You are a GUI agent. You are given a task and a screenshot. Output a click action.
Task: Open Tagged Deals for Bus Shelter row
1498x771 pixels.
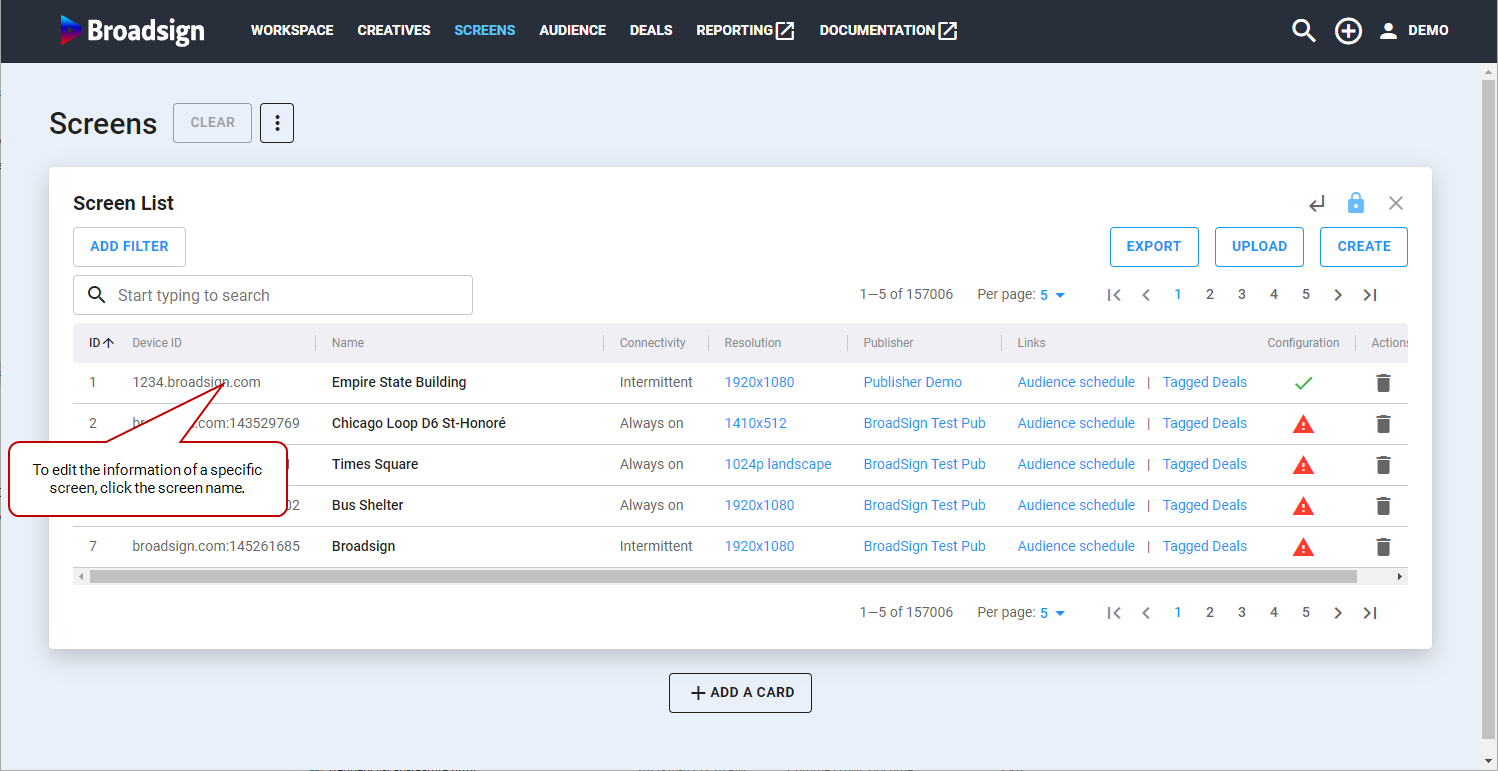point(1205,506)
